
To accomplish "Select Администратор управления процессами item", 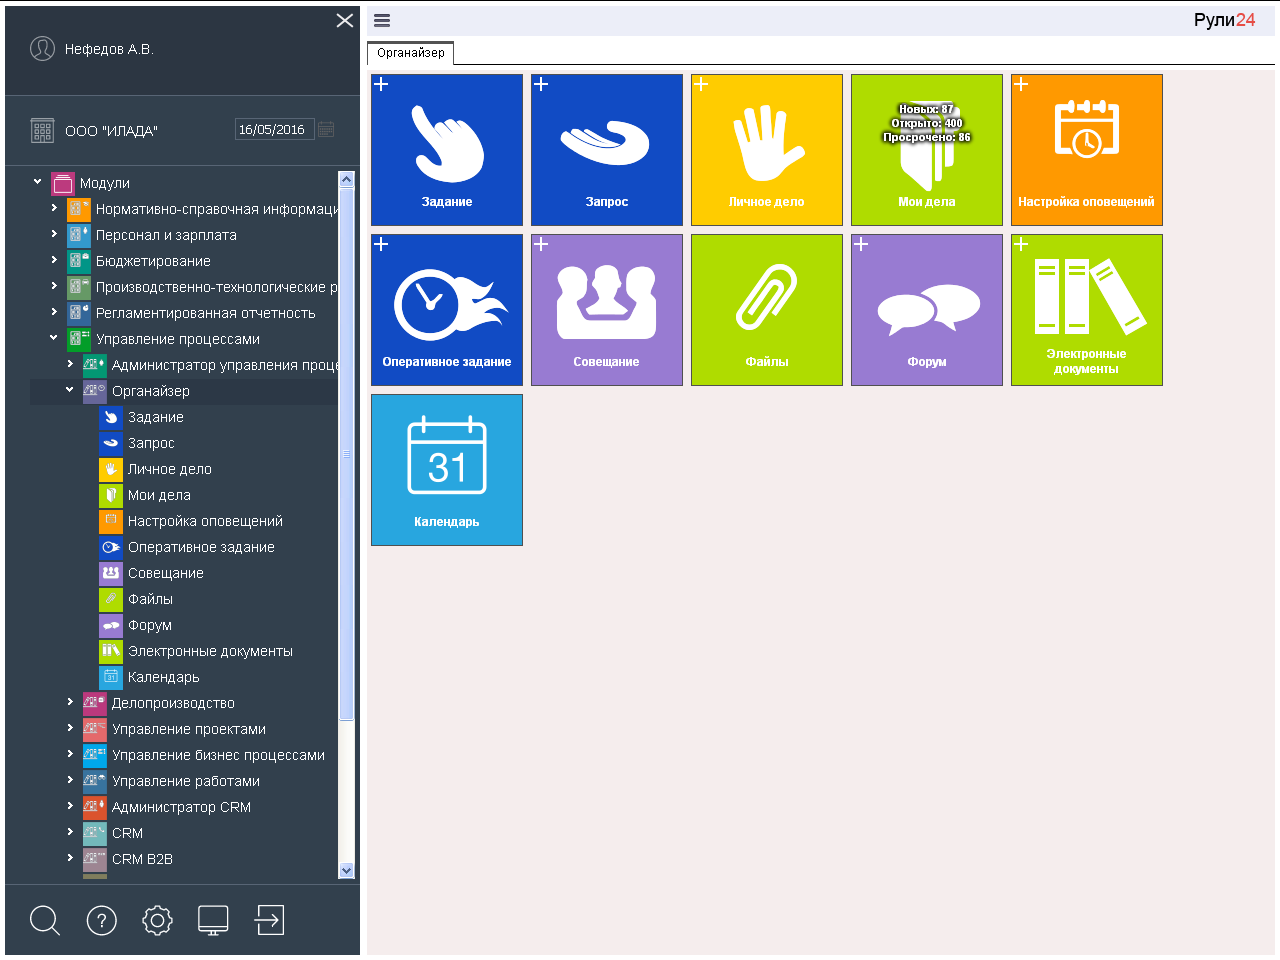I will tap(225, 365).
